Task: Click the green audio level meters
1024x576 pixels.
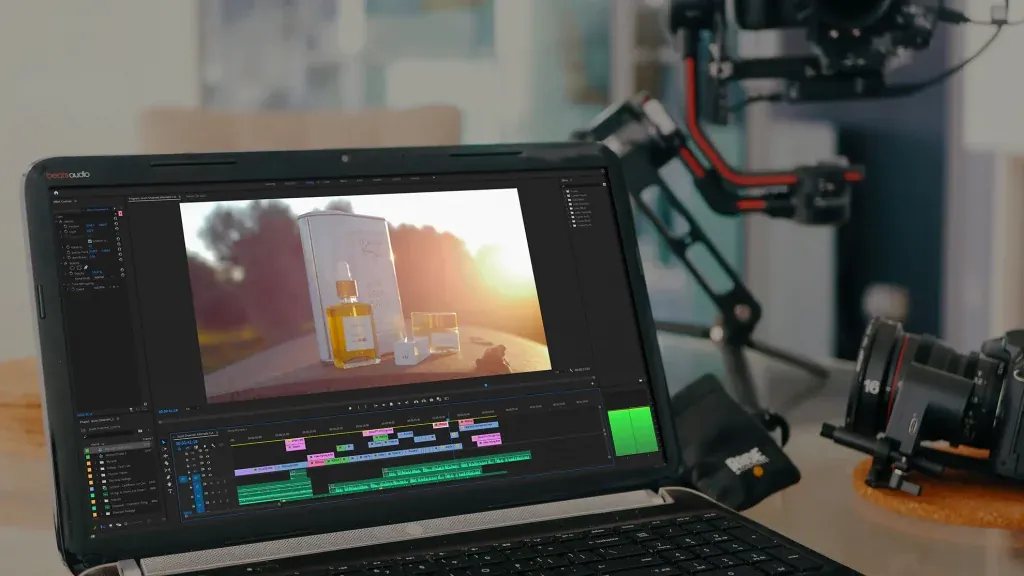Action: pos(632,430)
